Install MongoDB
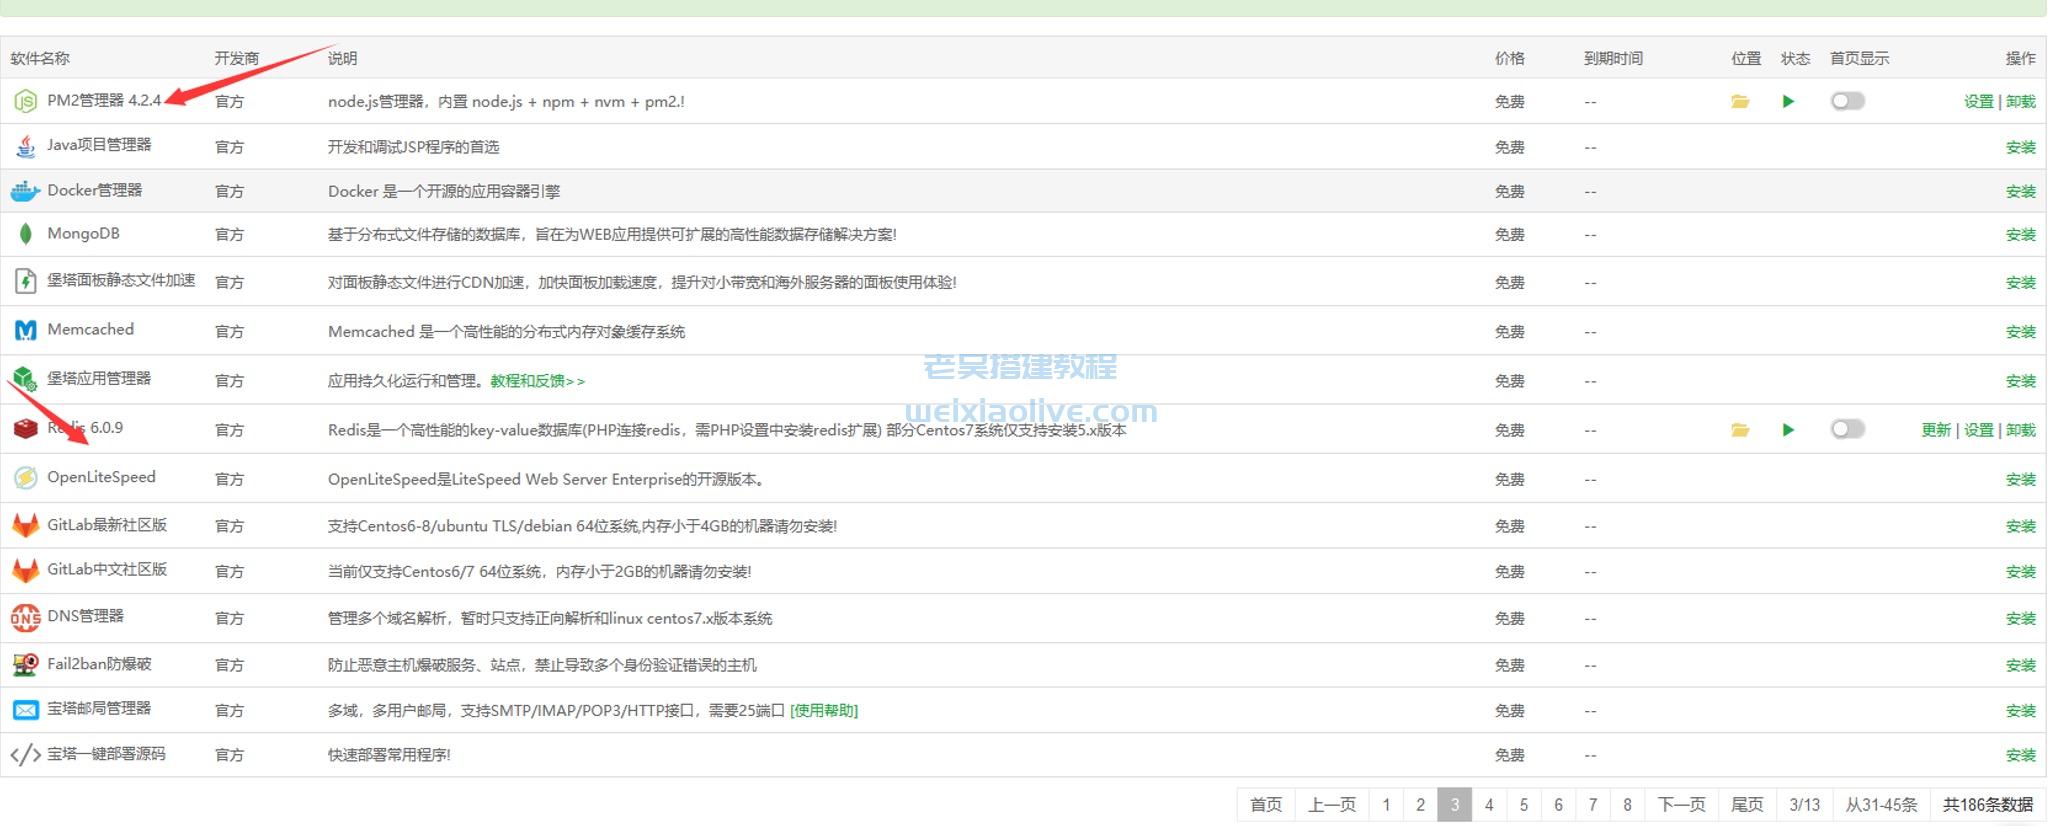 click(x=2020, y=234)
